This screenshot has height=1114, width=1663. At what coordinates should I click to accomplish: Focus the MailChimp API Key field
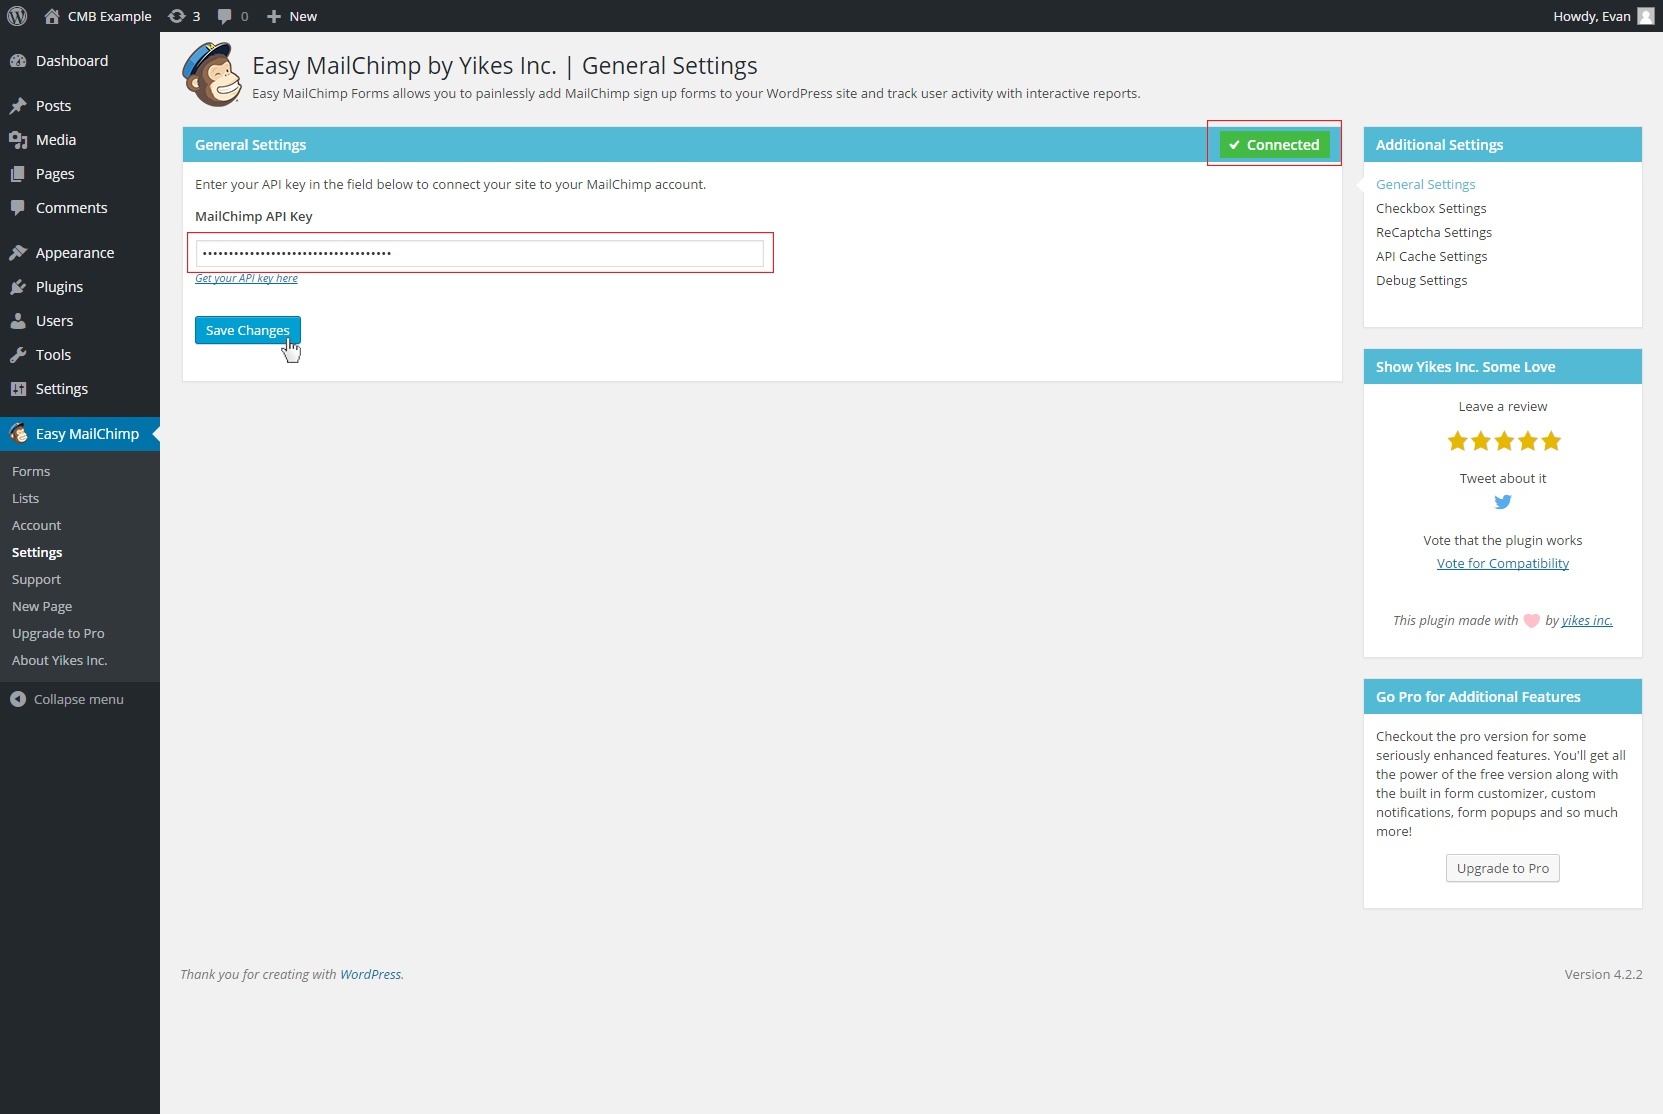(480, 253)
